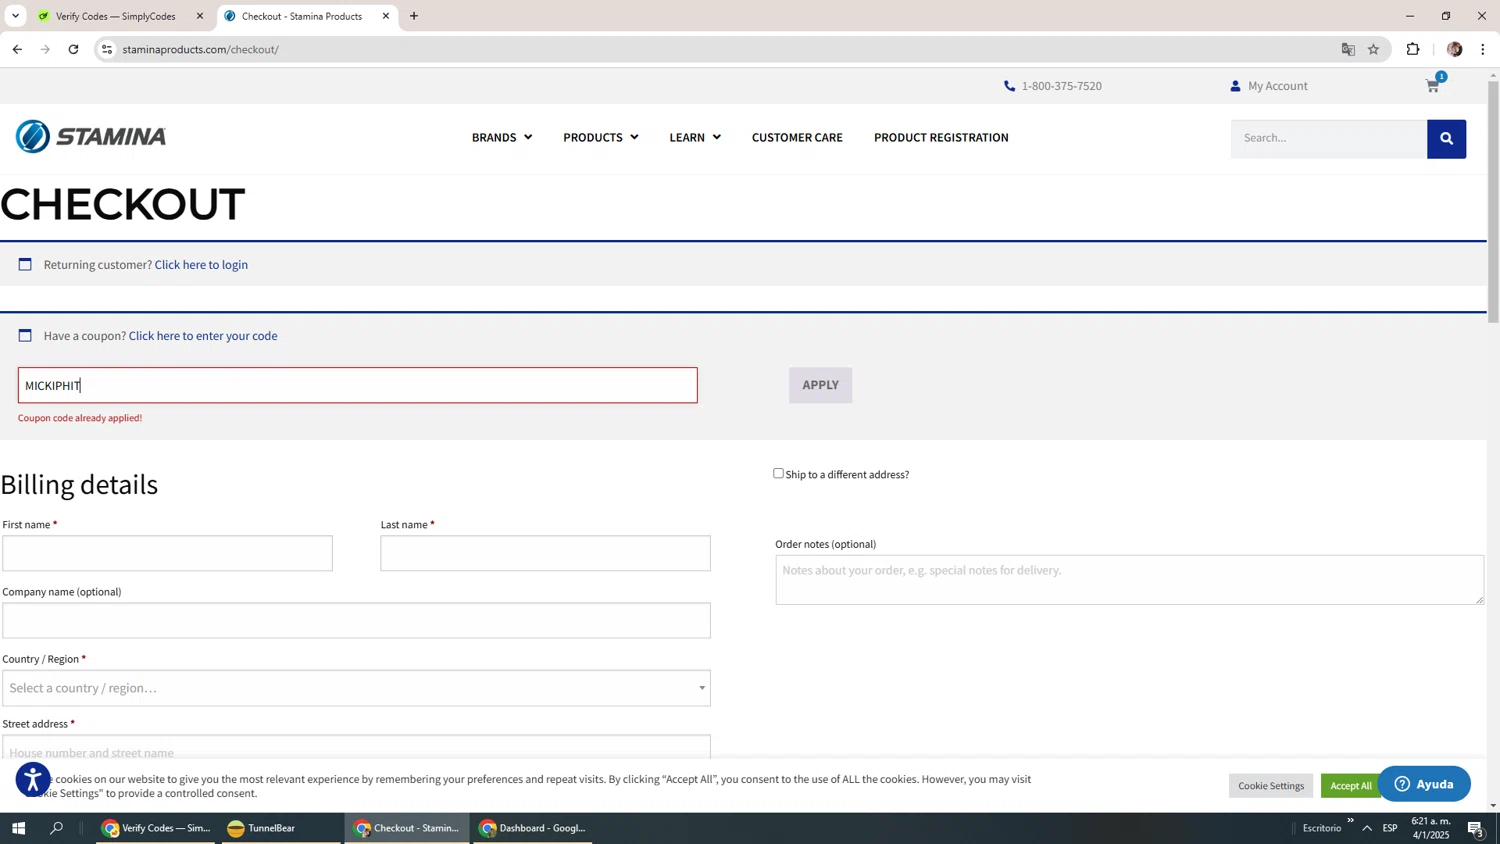Click the ESP language indicator
The height and width of the screenshot is (844, 1500).
[1390, 828]
